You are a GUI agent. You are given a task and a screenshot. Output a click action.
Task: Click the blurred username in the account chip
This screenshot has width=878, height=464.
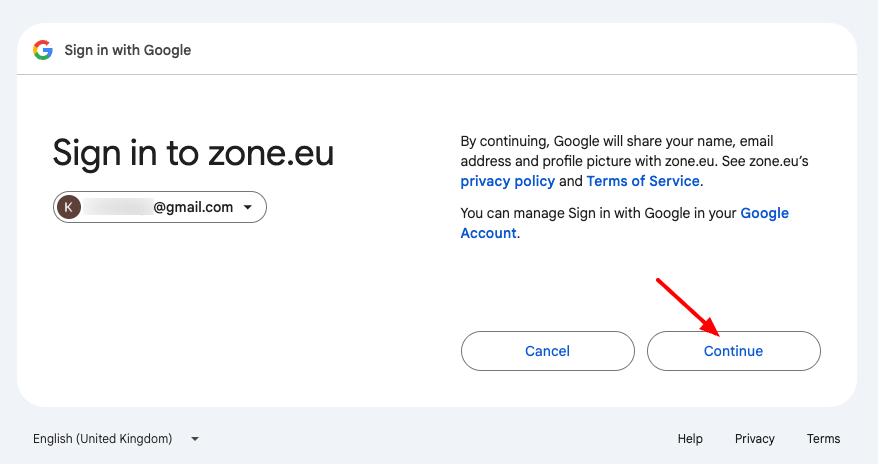117,207
